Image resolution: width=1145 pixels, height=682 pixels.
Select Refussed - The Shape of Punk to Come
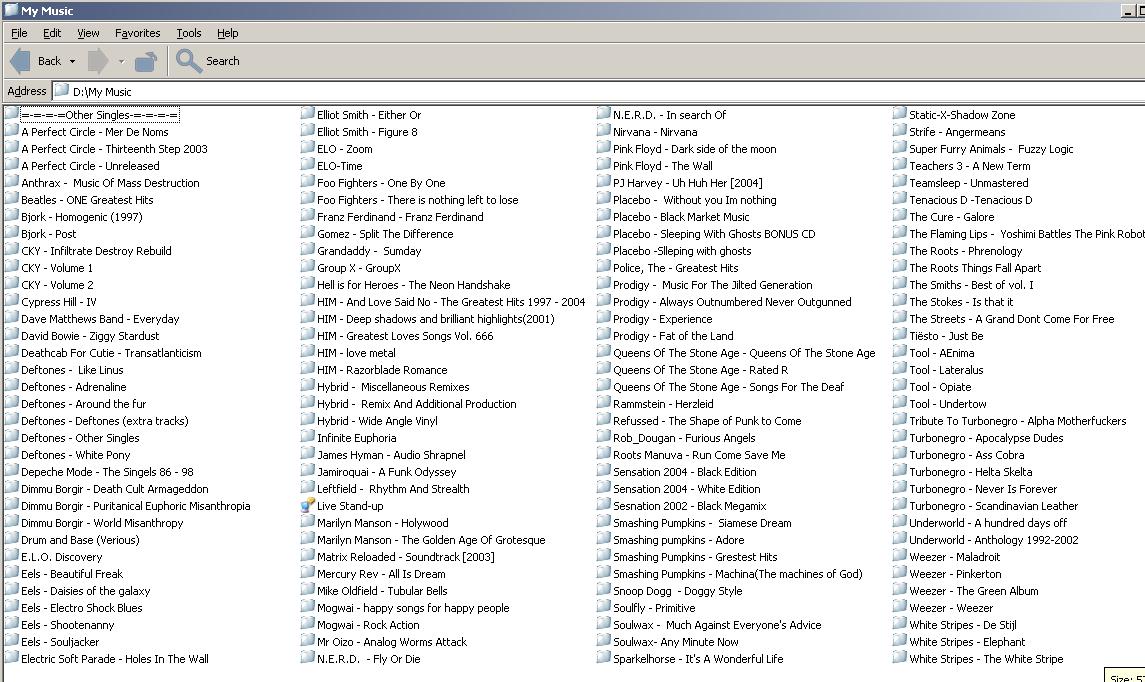pos(707,421)
